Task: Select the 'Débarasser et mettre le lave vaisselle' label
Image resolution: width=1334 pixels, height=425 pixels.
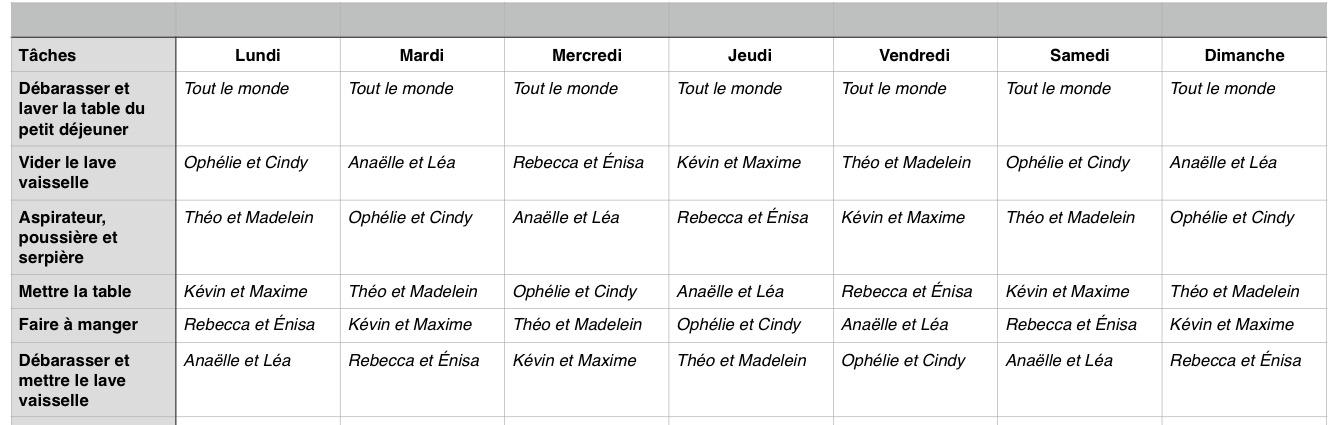Action: pos(94,379)
